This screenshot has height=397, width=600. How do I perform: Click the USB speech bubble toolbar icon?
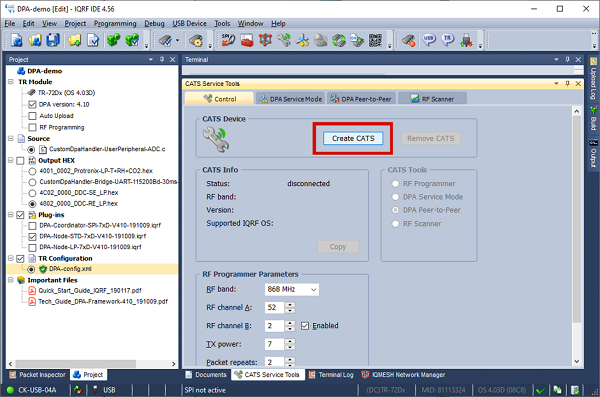pos(429,39)
